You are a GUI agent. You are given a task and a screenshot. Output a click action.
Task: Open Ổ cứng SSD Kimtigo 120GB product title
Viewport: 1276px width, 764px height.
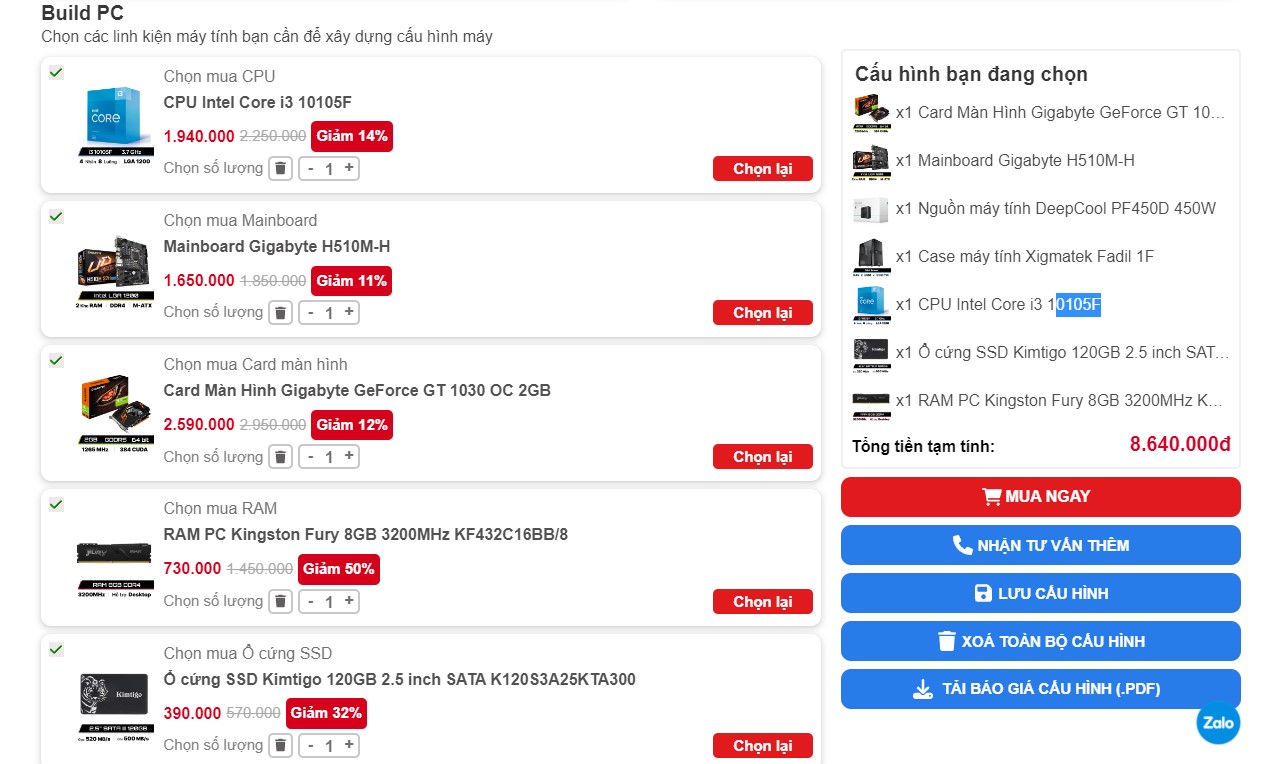click(x=400, y=679)
